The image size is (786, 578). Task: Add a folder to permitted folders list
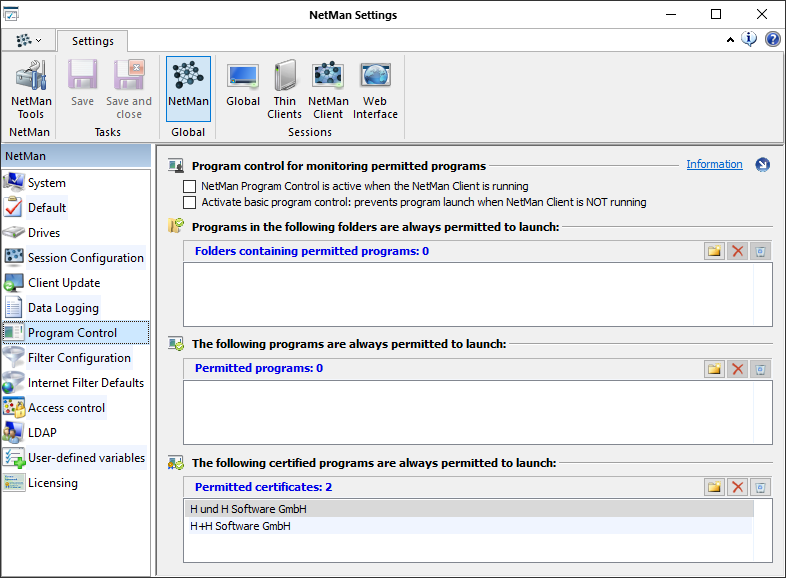click(714, 251)
